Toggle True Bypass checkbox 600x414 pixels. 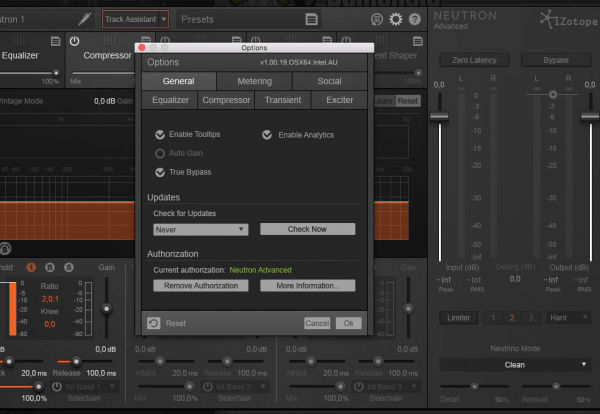click(160, 172)
